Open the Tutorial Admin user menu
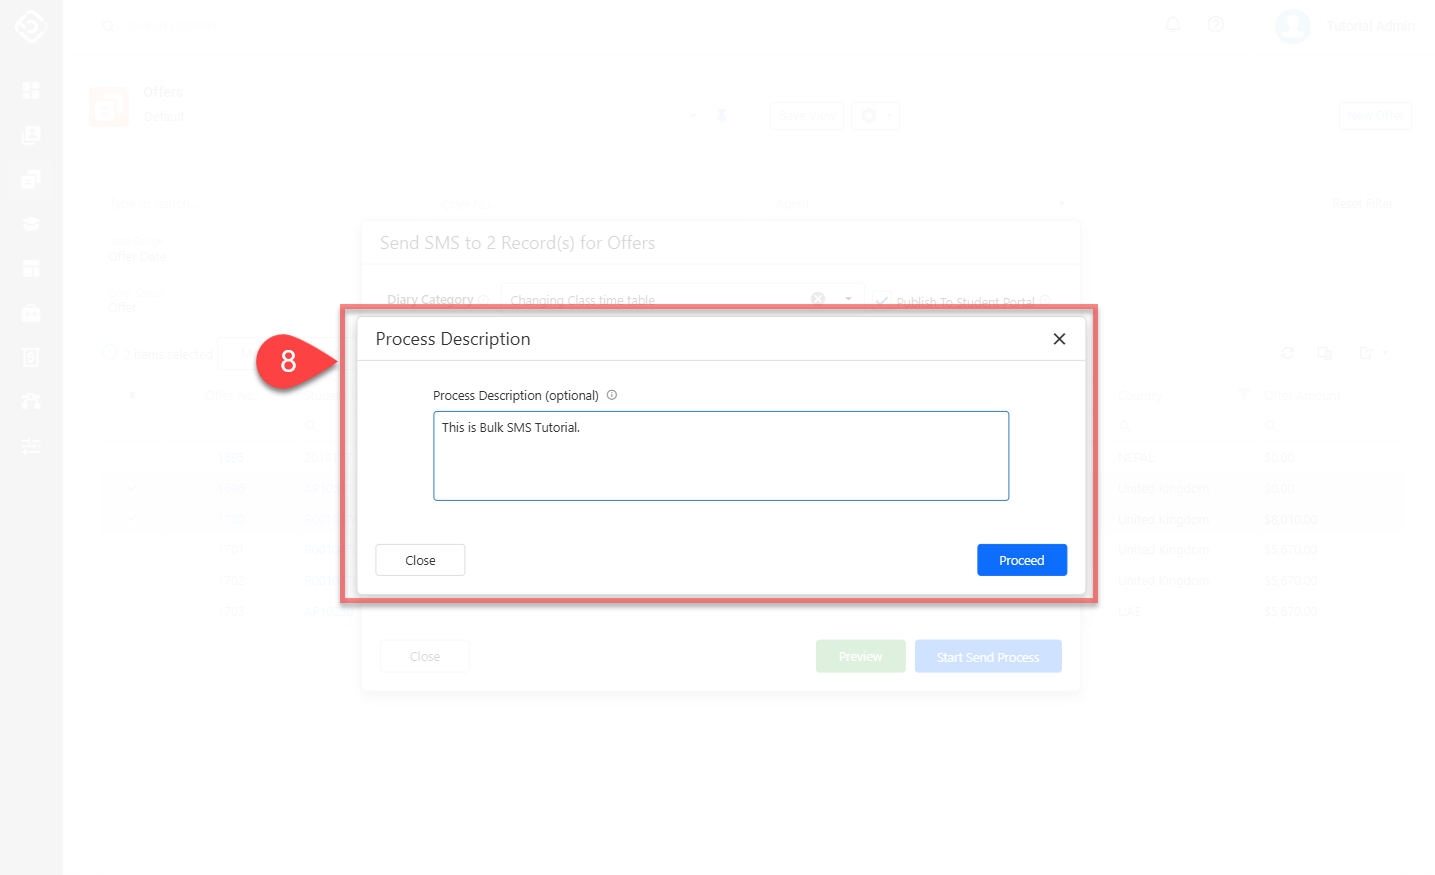The height and width of the screenshot is (875, 1435). coord(1345,26)
